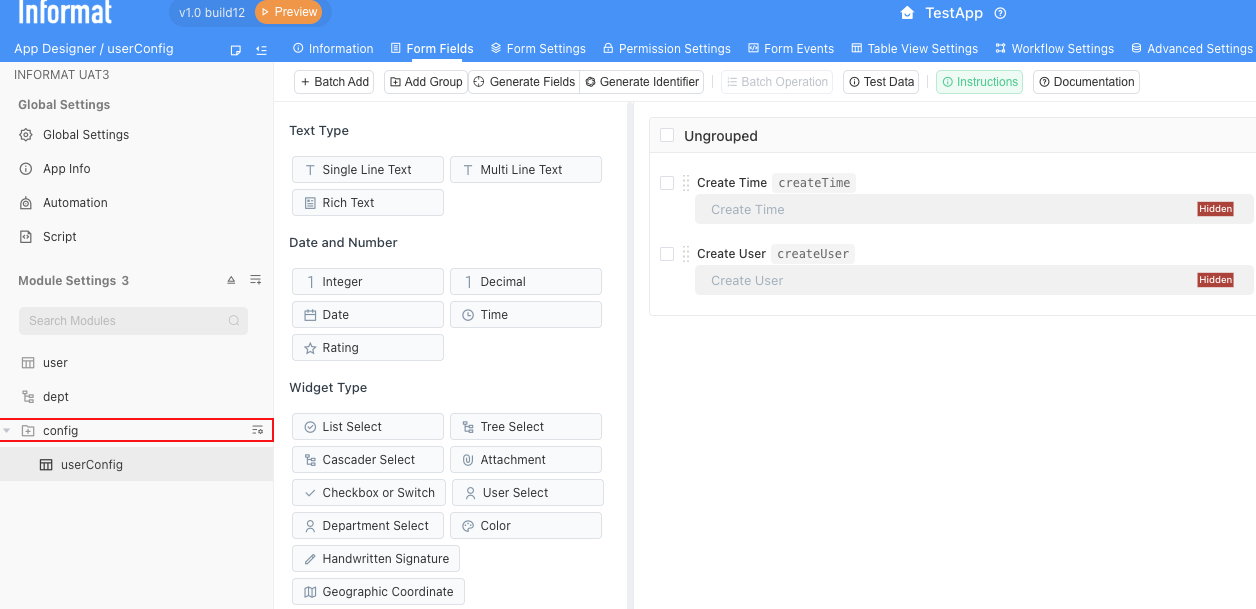Click the note icon in App Designer header
This screenshot has width=1256, height=609.
click(x=236, y=49)
